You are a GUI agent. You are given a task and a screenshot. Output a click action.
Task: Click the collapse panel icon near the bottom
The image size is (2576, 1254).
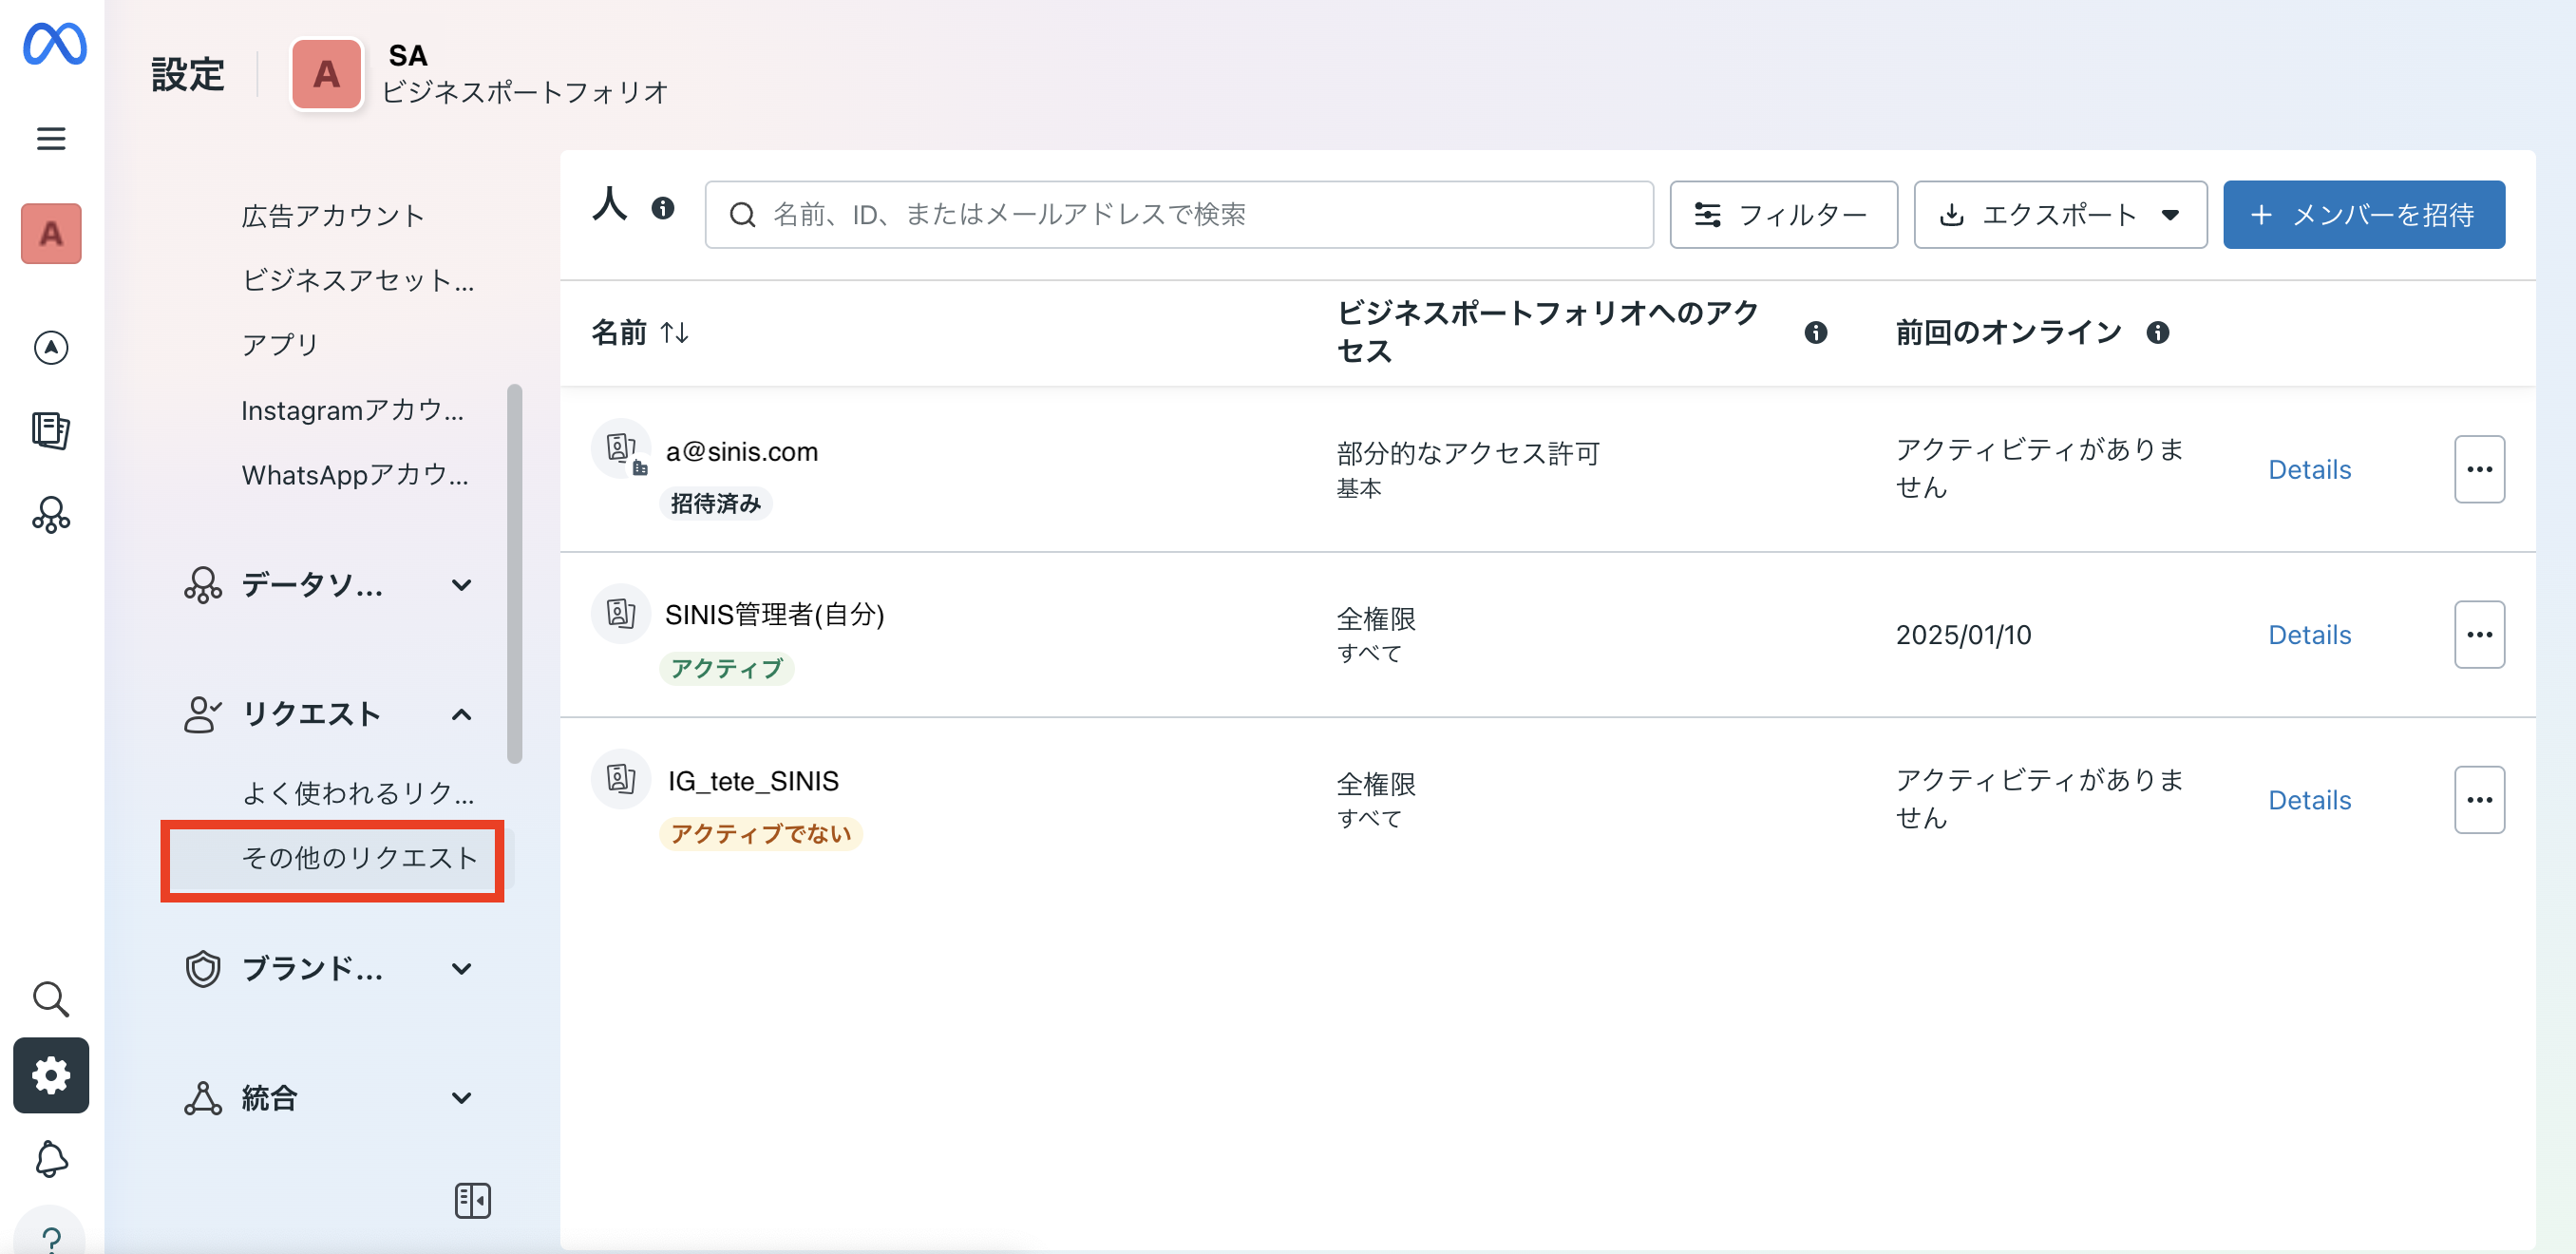coord(473,1200)
